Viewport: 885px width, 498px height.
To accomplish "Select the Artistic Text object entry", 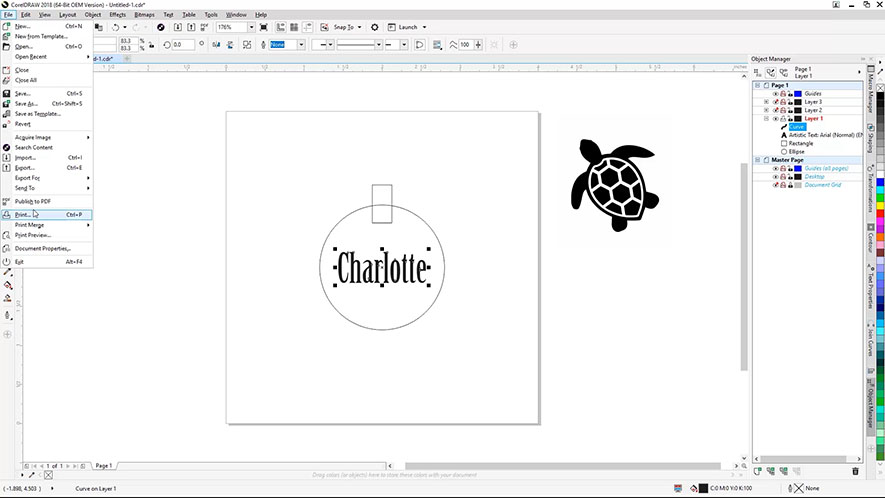I will [820, 135].
